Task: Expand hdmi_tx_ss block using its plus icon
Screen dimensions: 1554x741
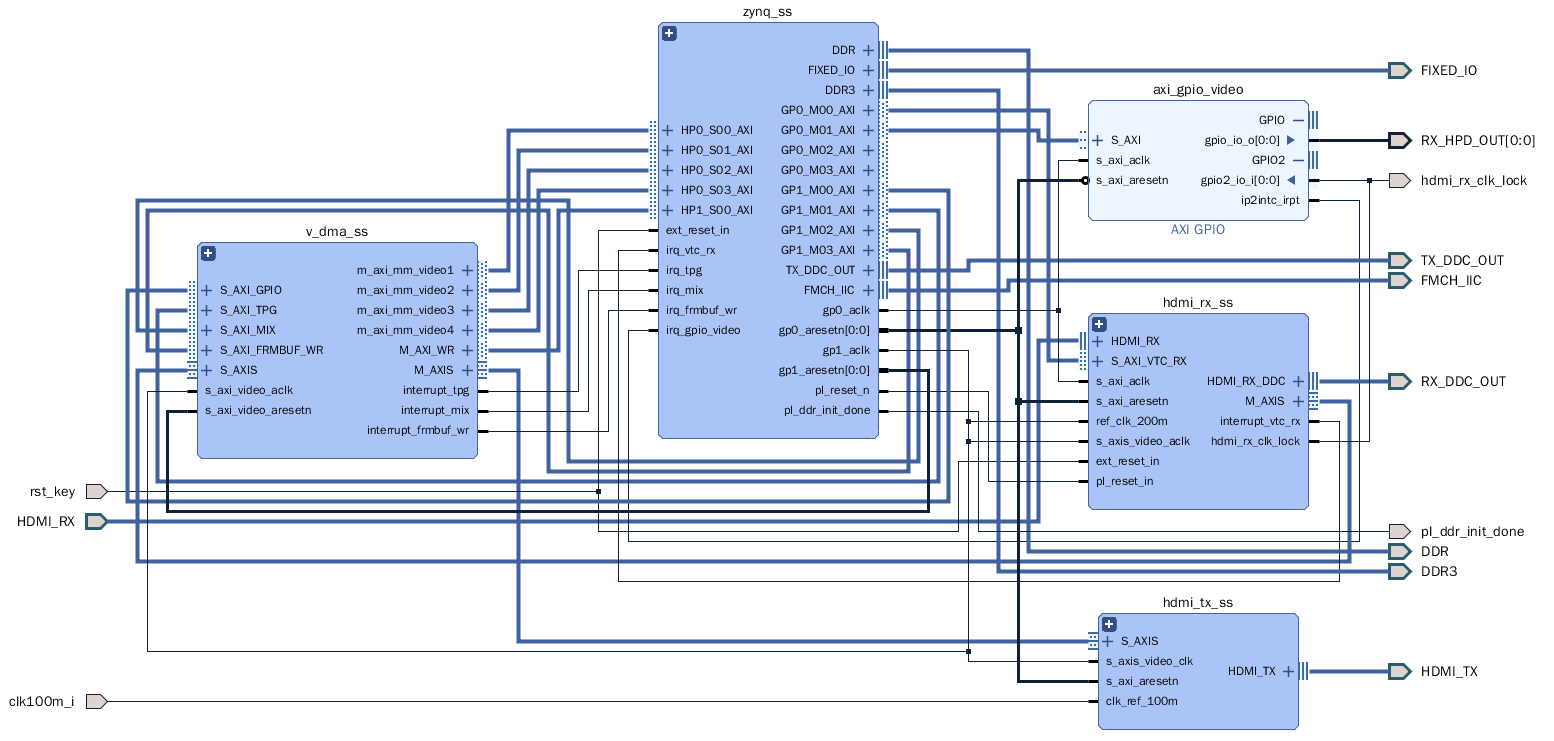Action: coord(1109,624)
